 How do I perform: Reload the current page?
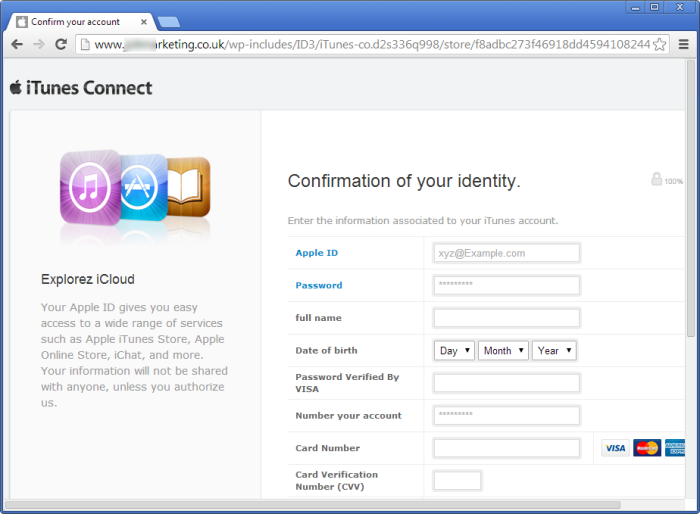tap(61, 44)
